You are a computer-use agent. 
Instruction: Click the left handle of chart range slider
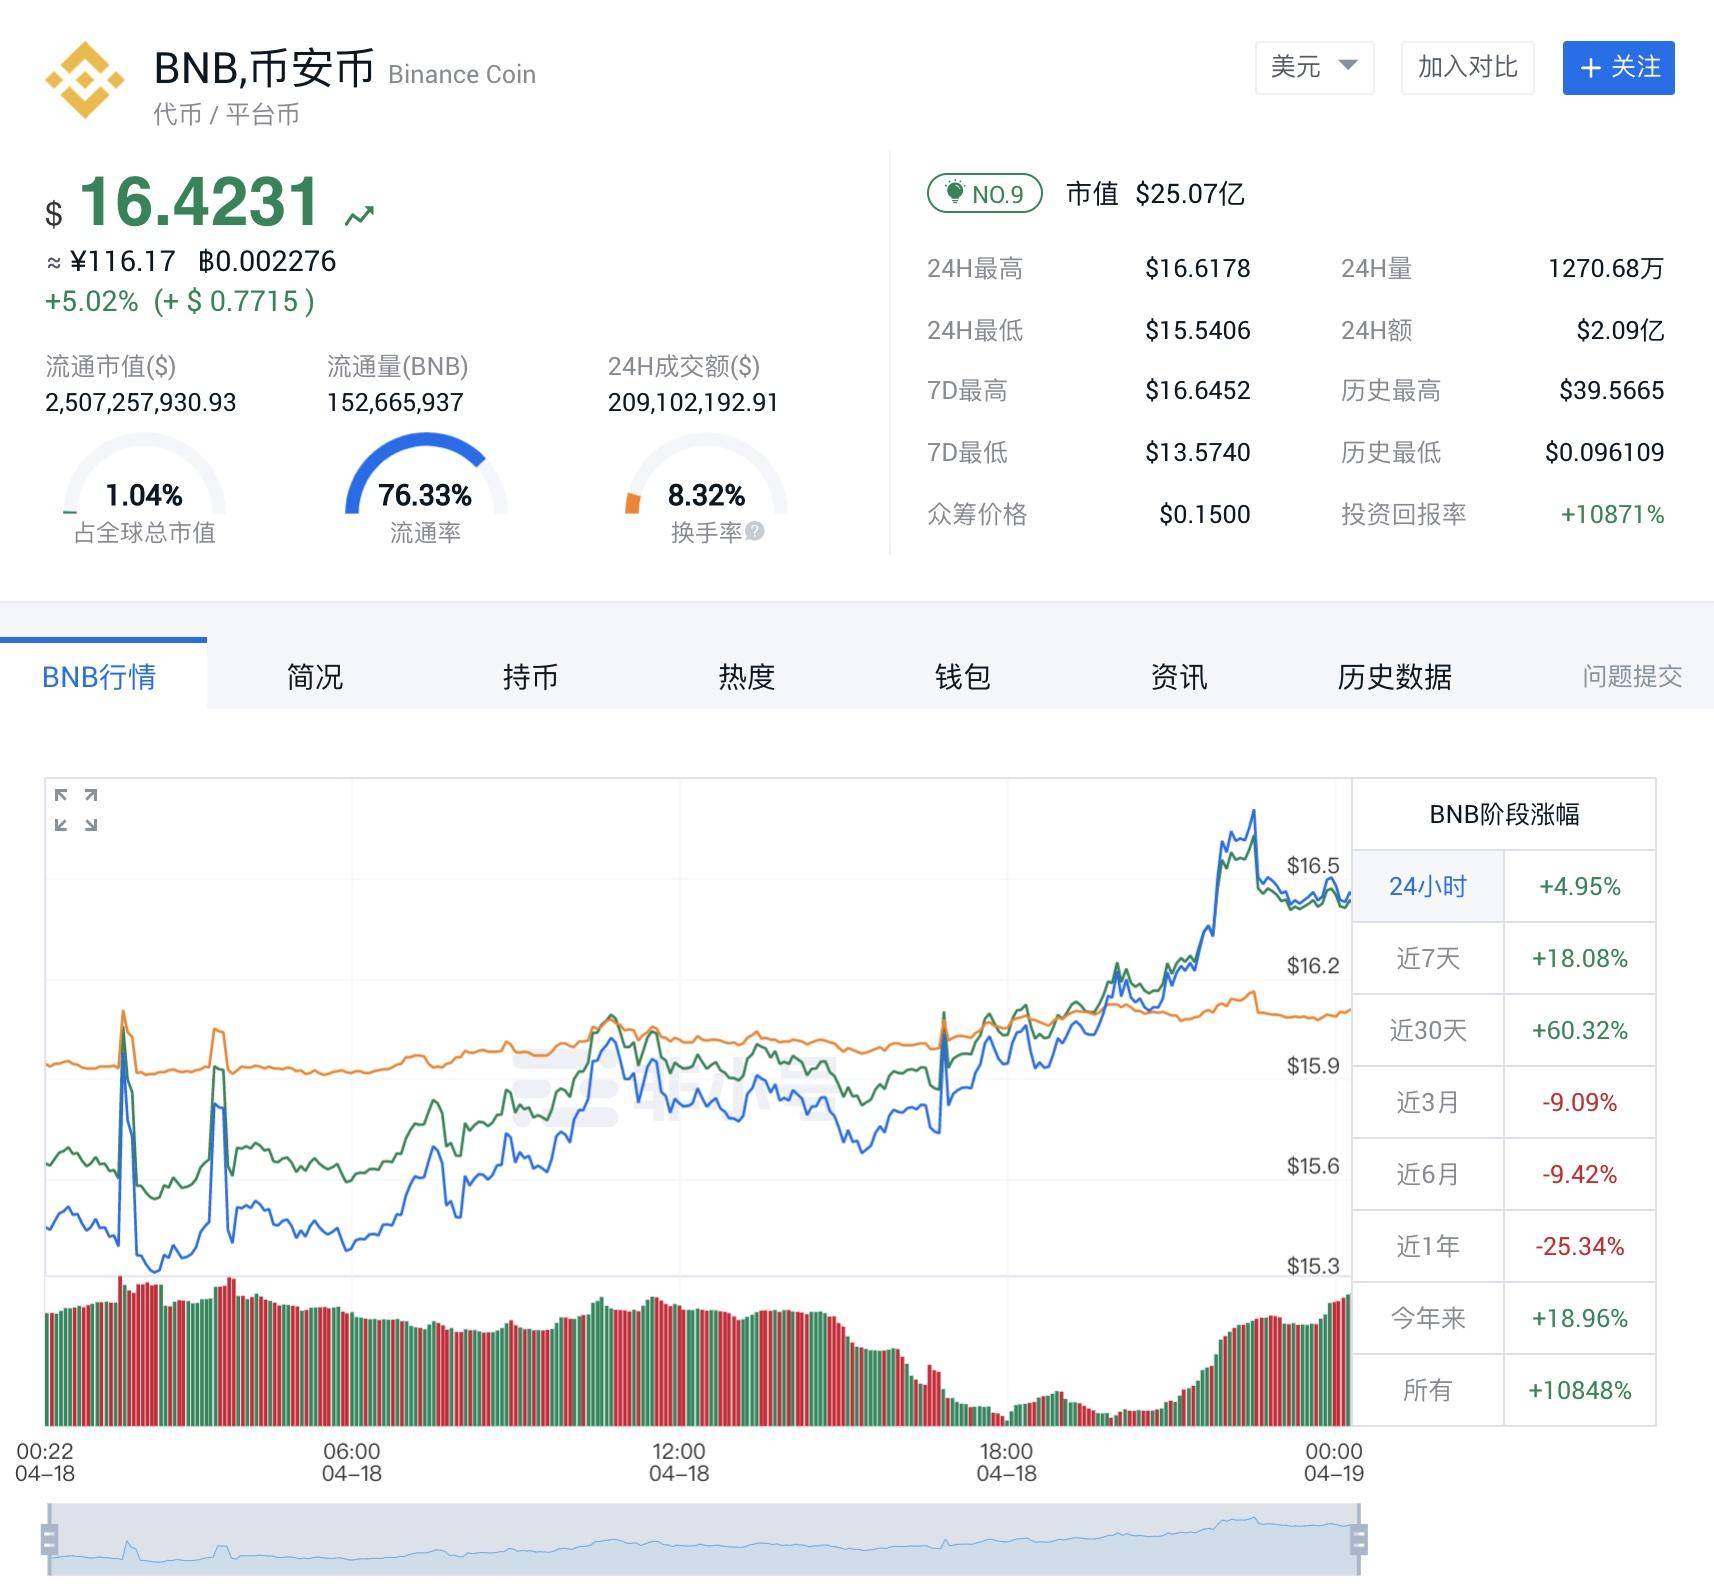click(x=50, y=1538)
